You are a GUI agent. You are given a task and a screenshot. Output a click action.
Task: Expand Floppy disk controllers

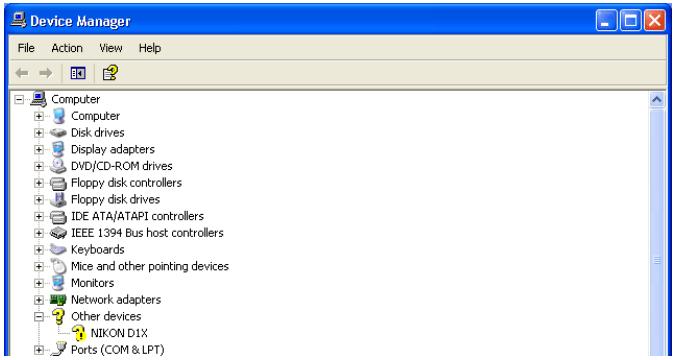point(39,183)
